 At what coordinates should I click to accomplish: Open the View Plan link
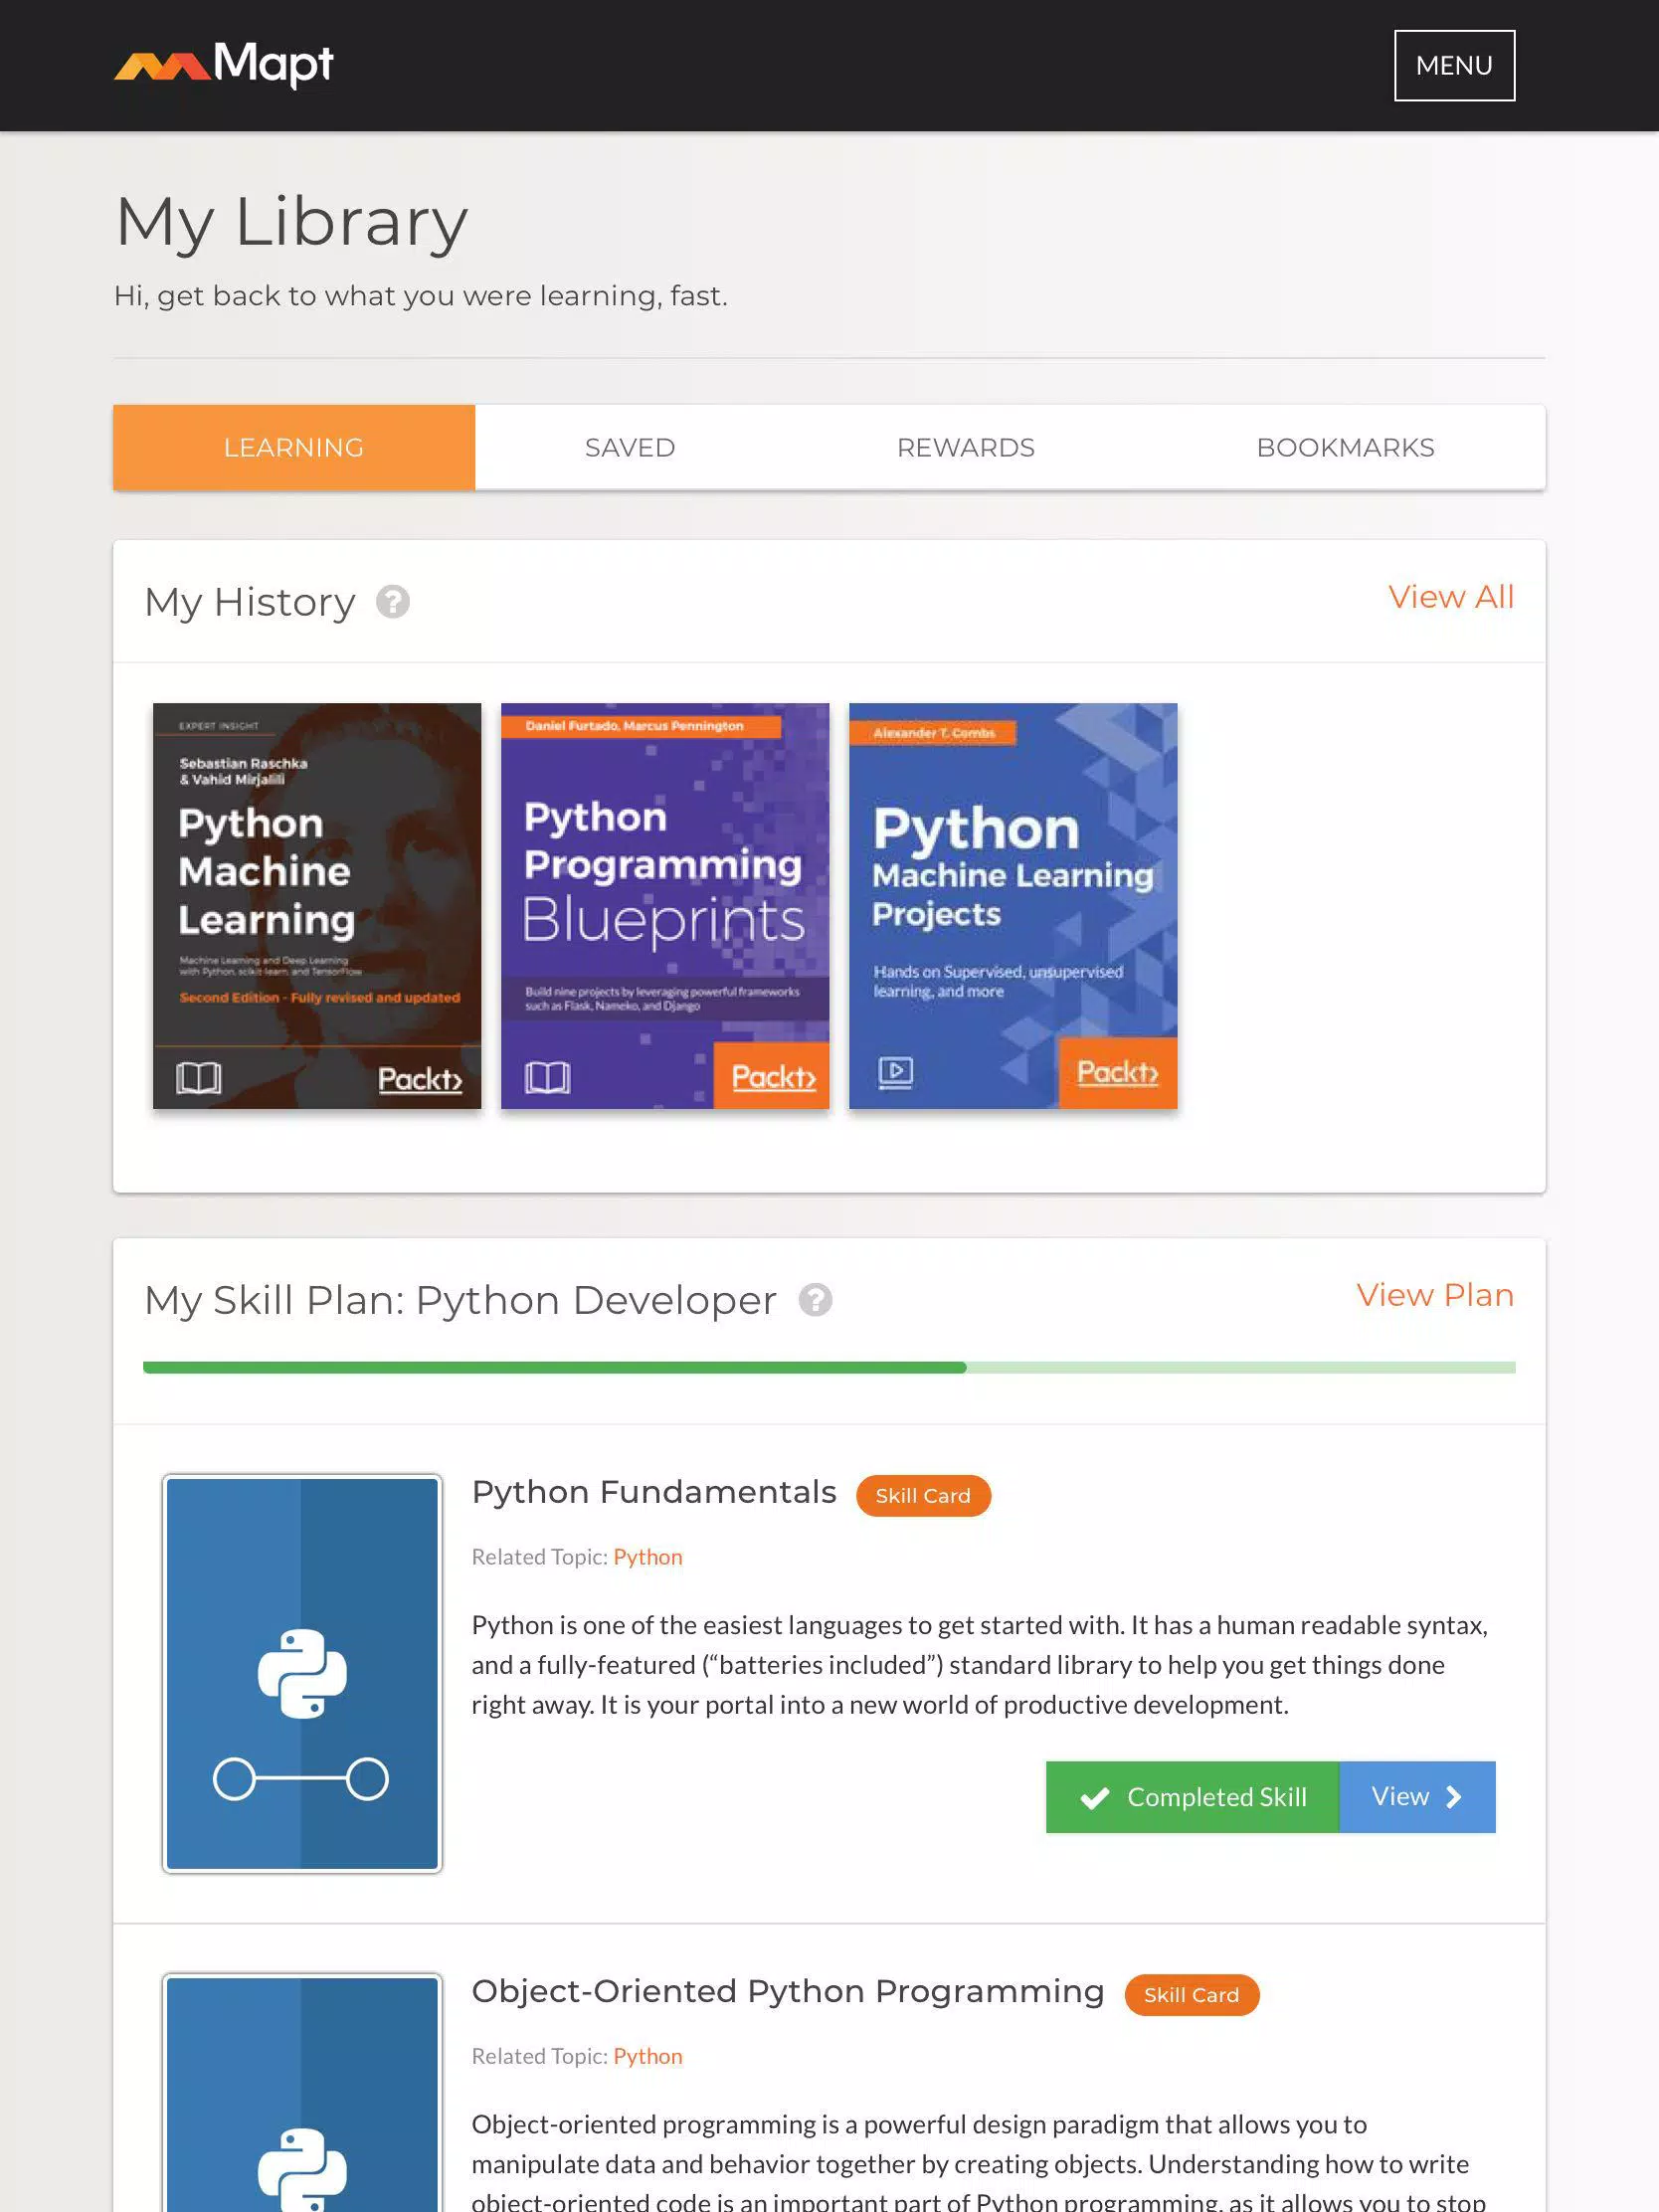tap(1435, 1295)
